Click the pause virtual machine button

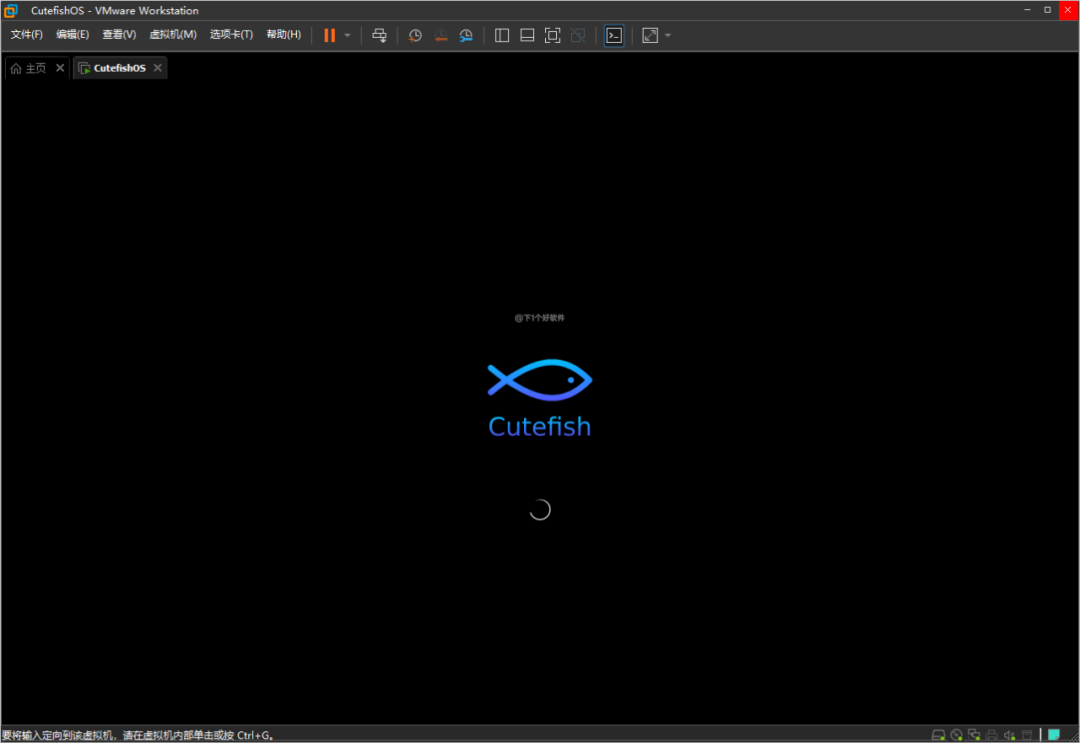(329, 35)
